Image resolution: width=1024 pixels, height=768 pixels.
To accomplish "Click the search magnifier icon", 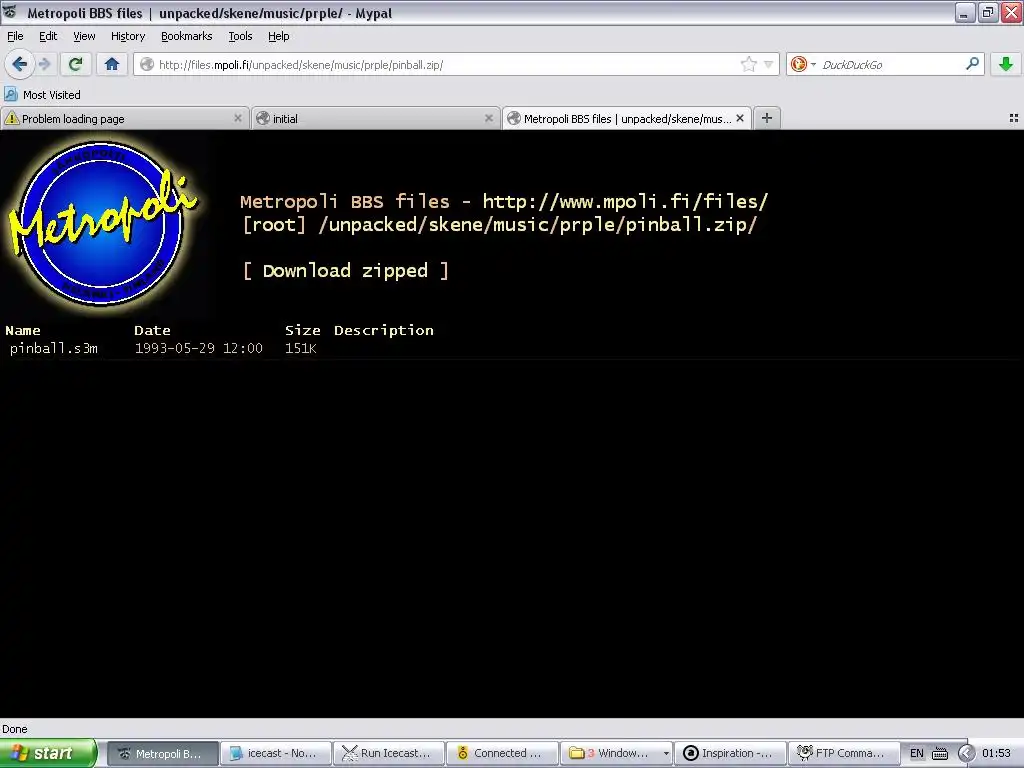I will [972, 64].
